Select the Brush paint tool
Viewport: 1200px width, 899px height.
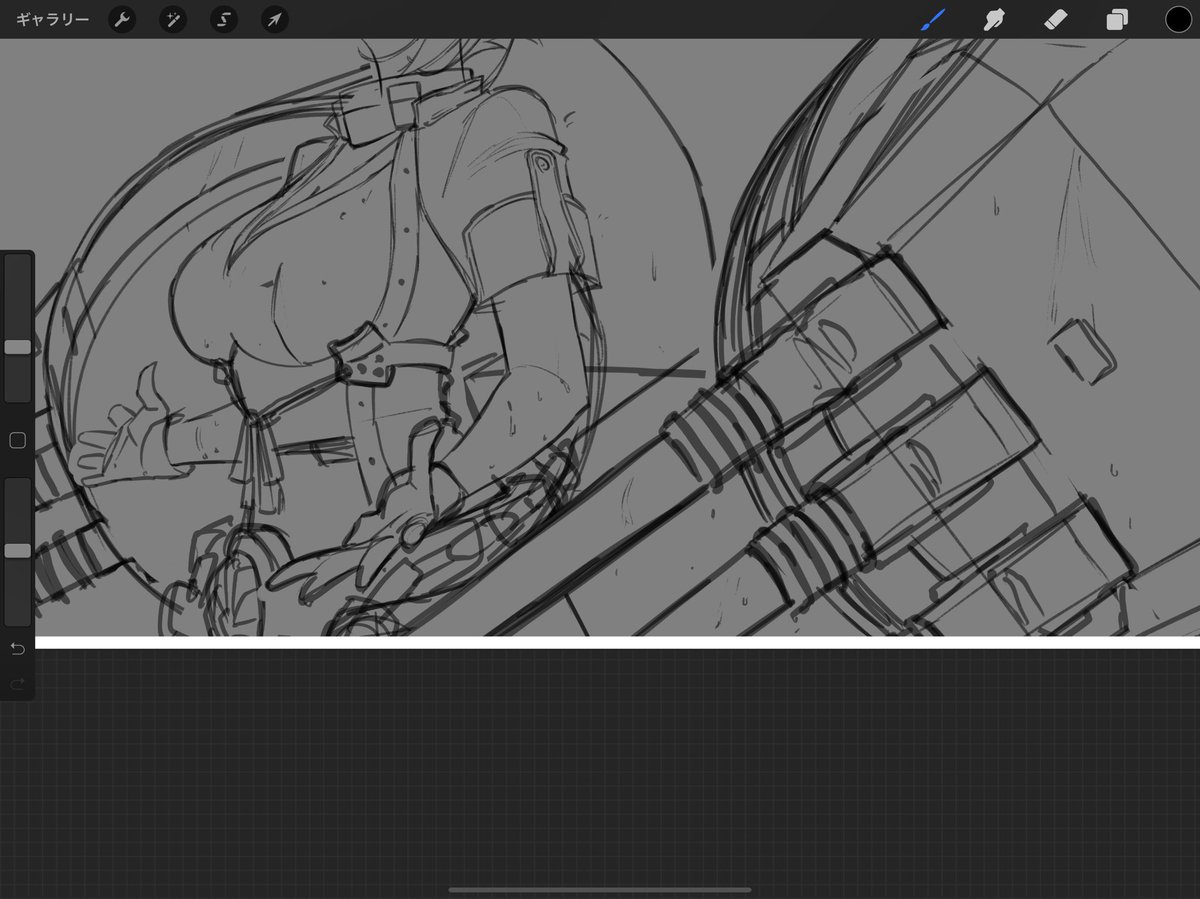coord(933,20)
